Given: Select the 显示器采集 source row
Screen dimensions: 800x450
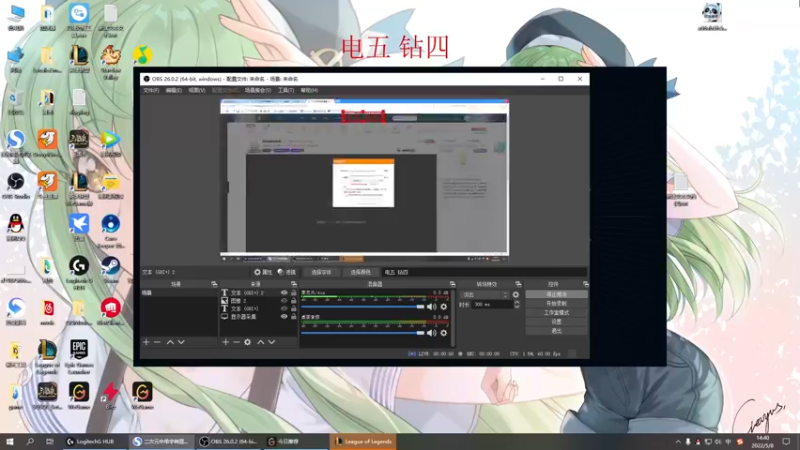Looking at the screenshot, I should tap(258, 317).
